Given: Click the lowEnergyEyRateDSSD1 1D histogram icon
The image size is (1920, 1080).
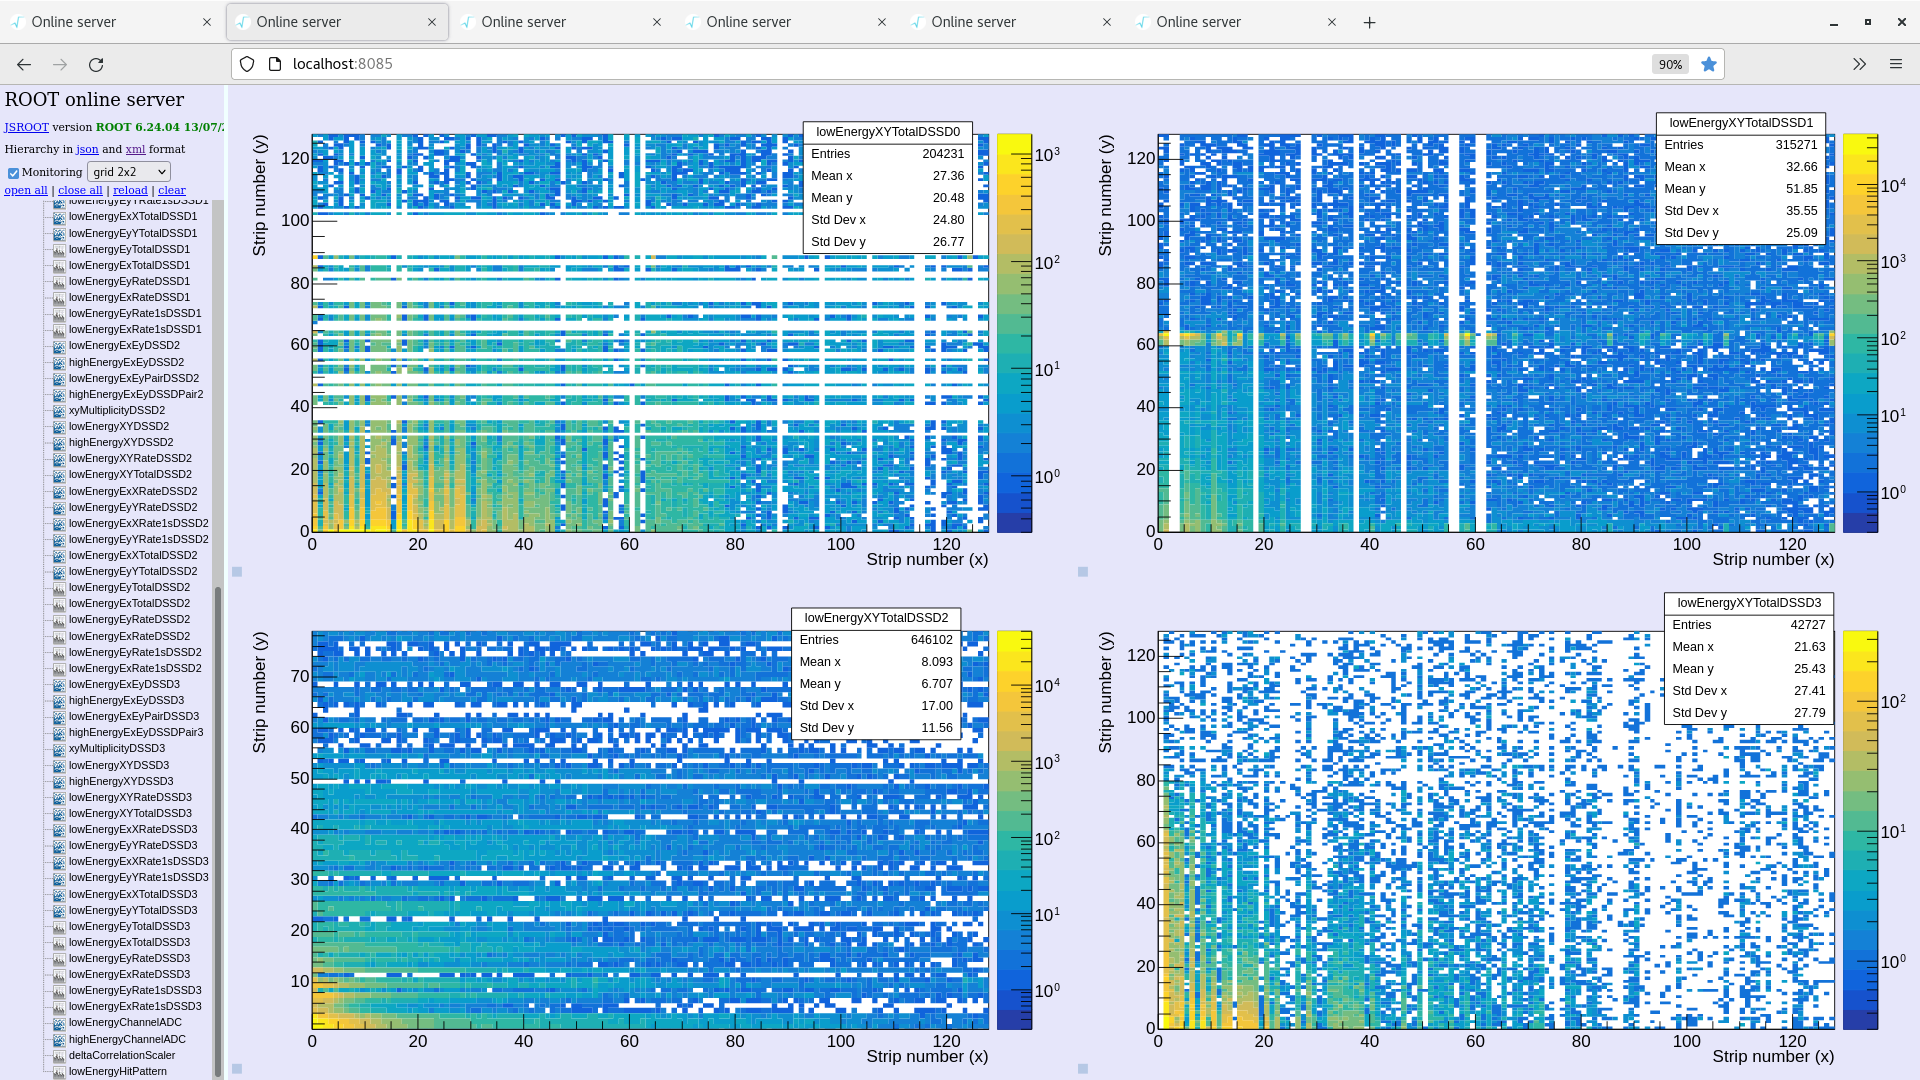Looking at the screenshot, I should [58, 281].
